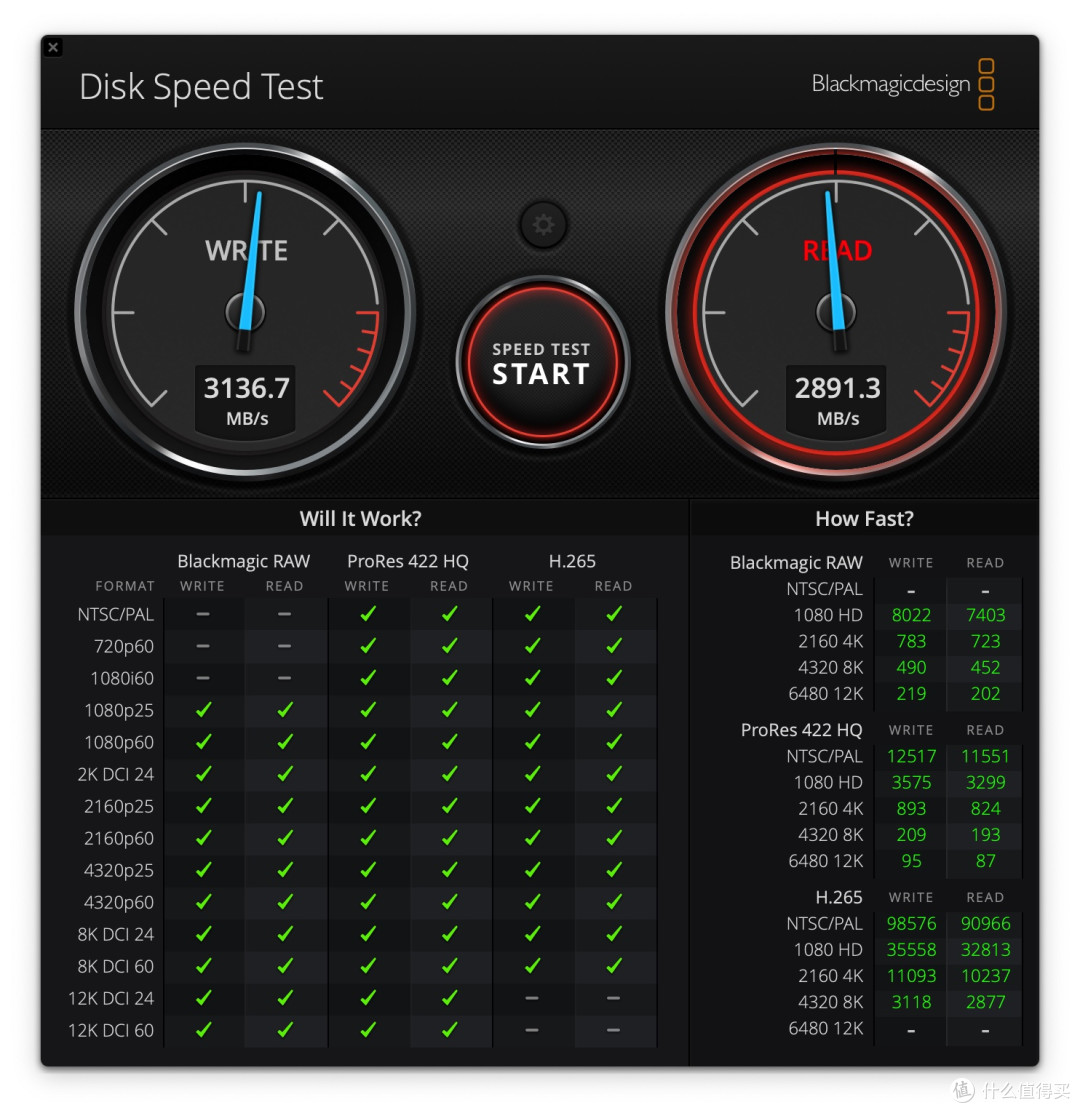Select the 1080p25 format row label

[119, 711]
